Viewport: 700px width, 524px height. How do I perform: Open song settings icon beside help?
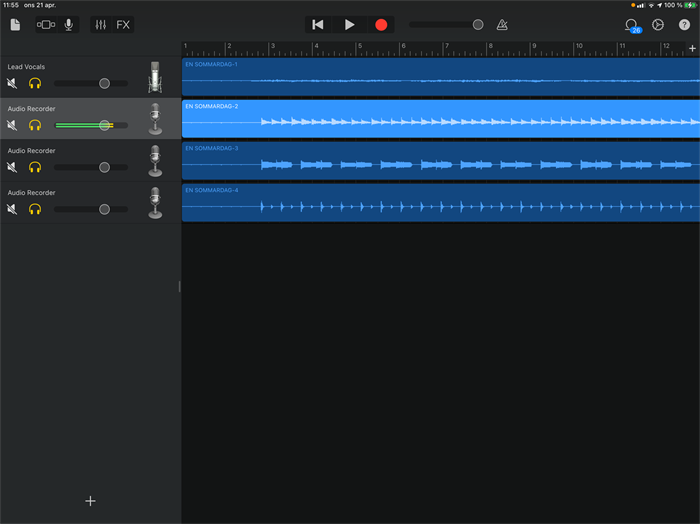(658, 24)
